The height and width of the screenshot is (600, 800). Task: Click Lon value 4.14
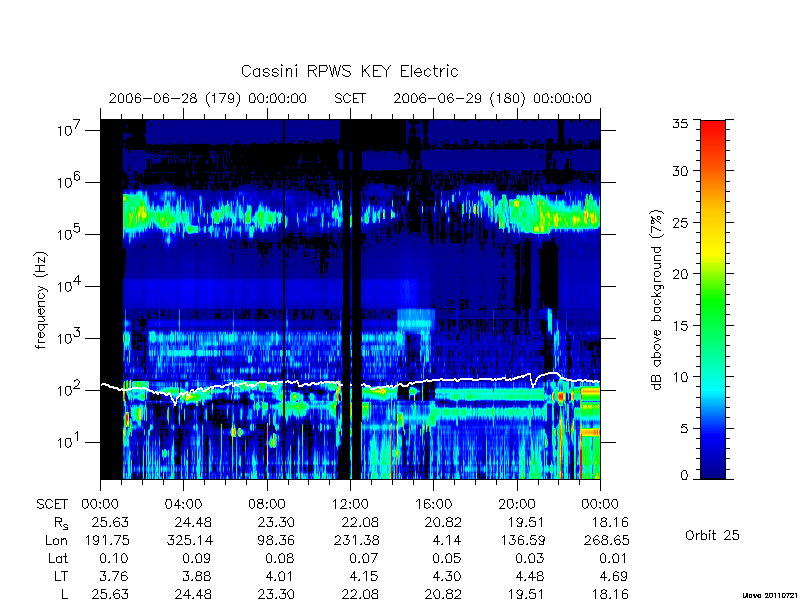click(x=447, y=540)
